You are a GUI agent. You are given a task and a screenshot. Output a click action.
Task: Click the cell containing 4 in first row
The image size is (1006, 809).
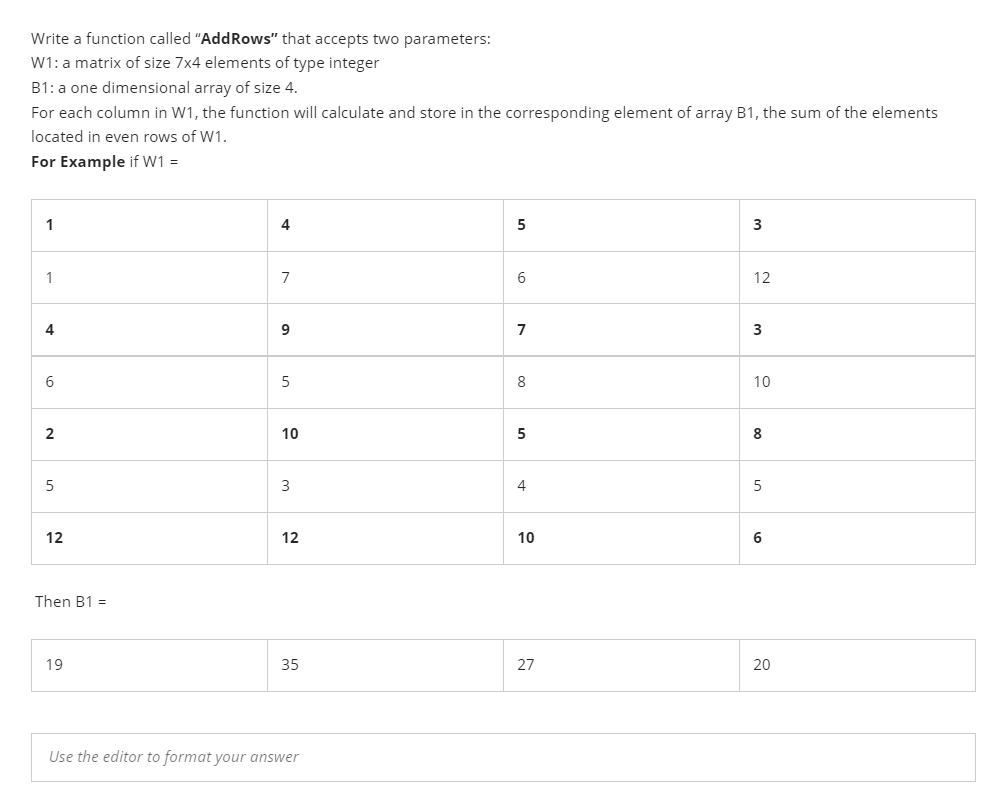[384, 225]
